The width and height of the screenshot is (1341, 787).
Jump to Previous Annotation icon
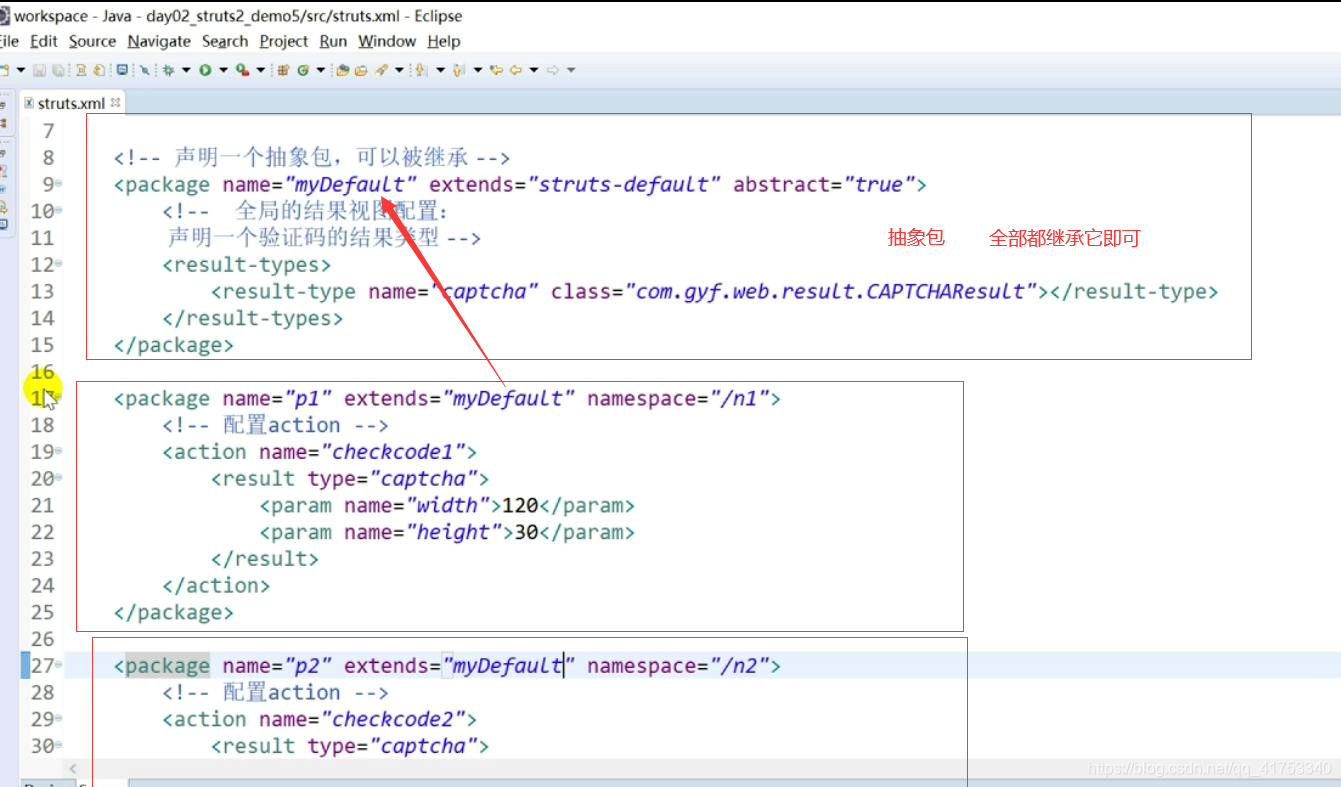[457, 70]
